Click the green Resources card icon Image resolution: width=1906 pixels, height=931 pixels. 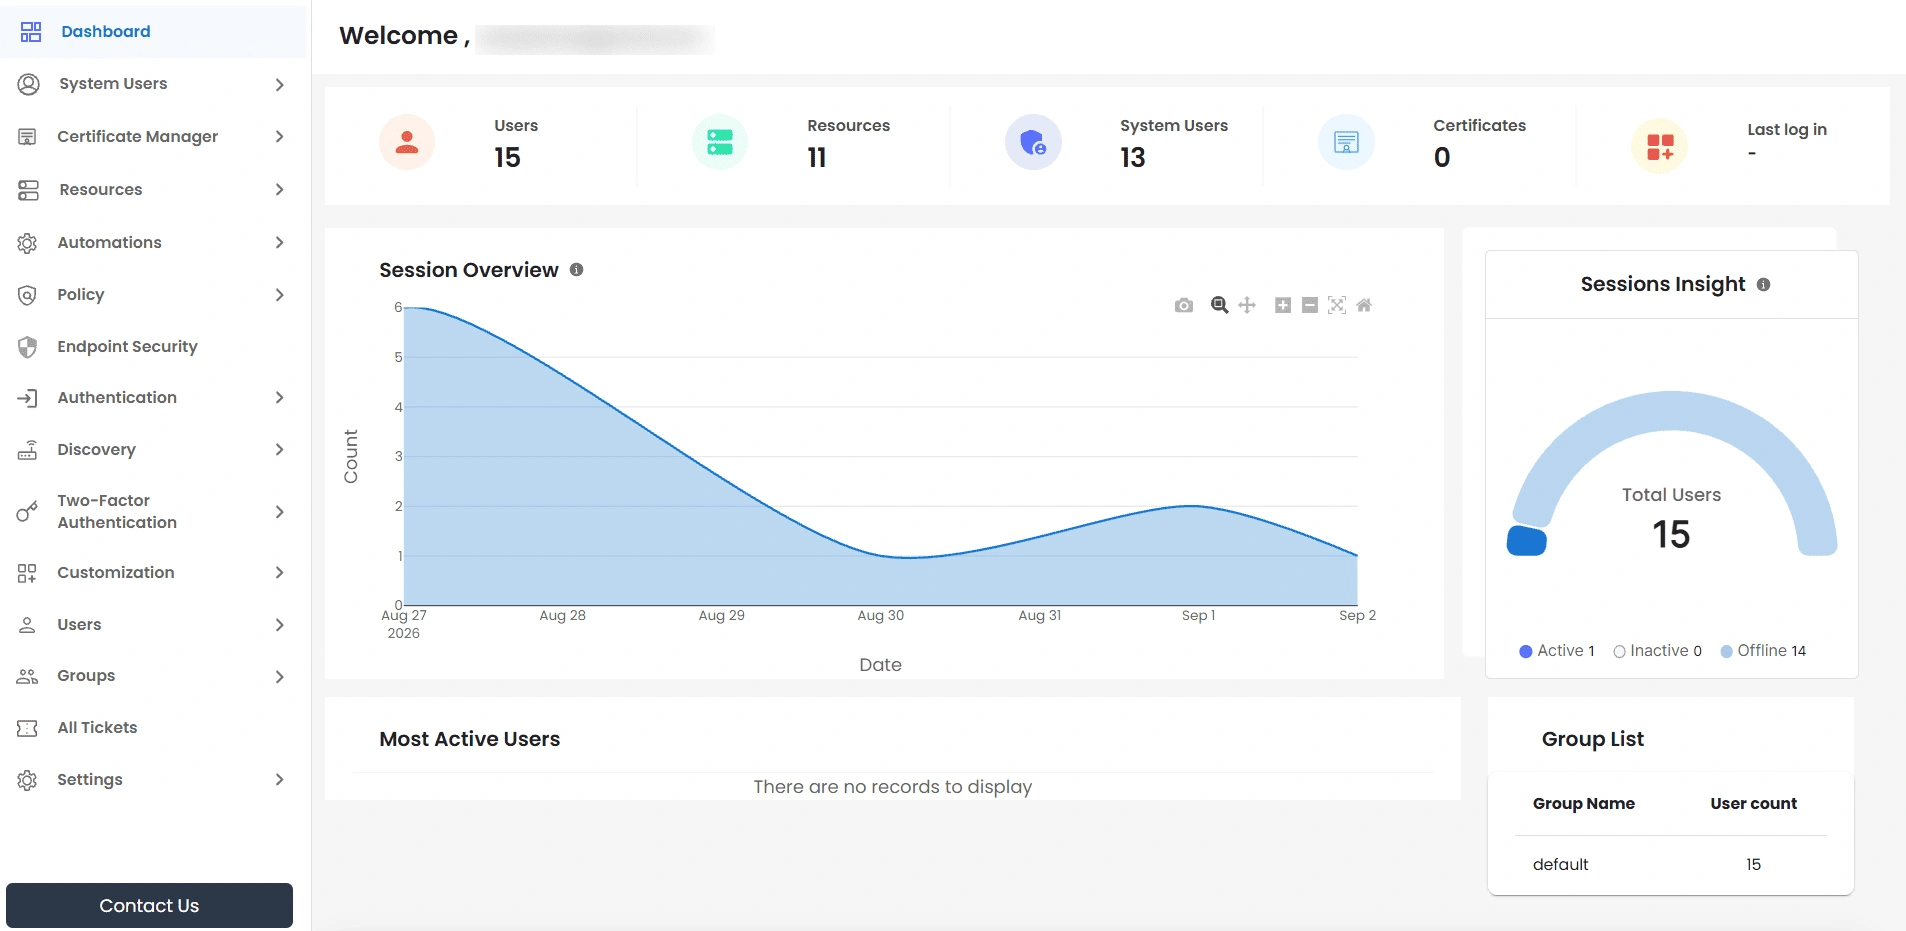[720, 142]
